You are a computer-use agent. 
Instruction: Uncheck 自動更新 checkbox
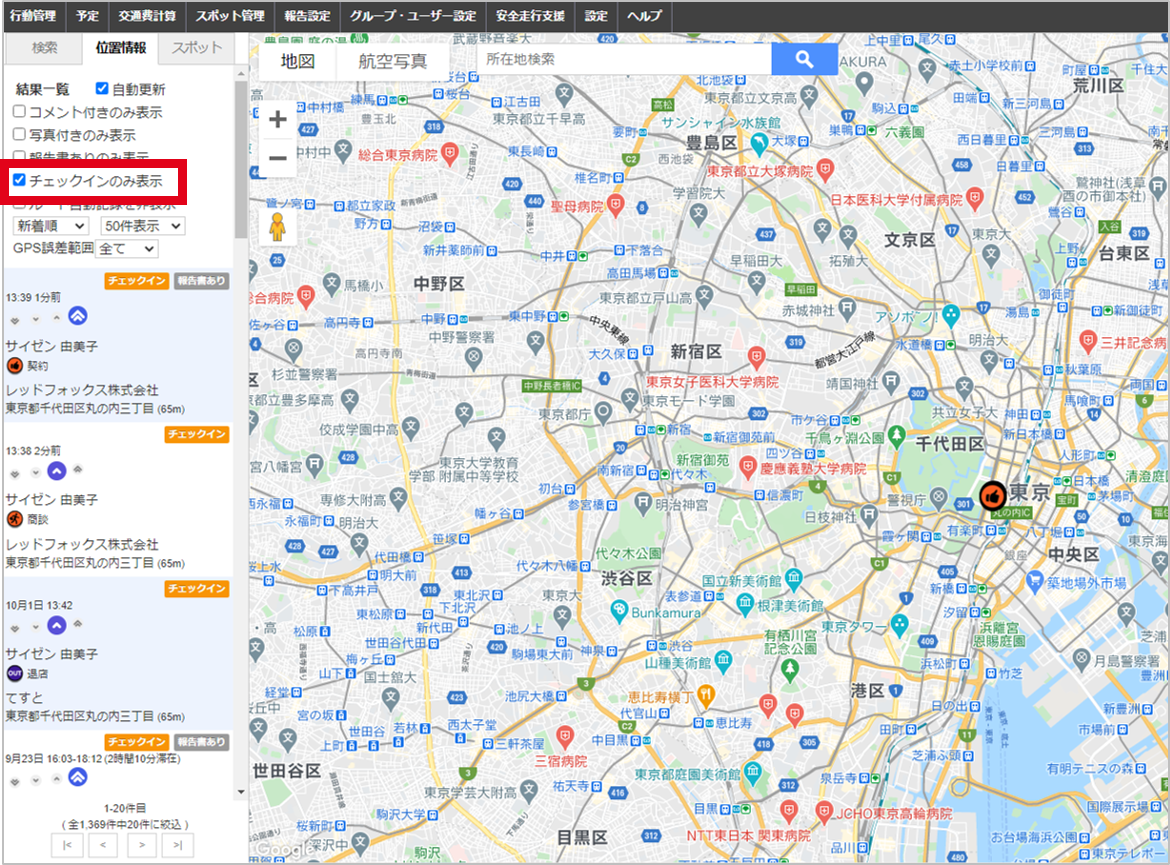click(102, 89)
